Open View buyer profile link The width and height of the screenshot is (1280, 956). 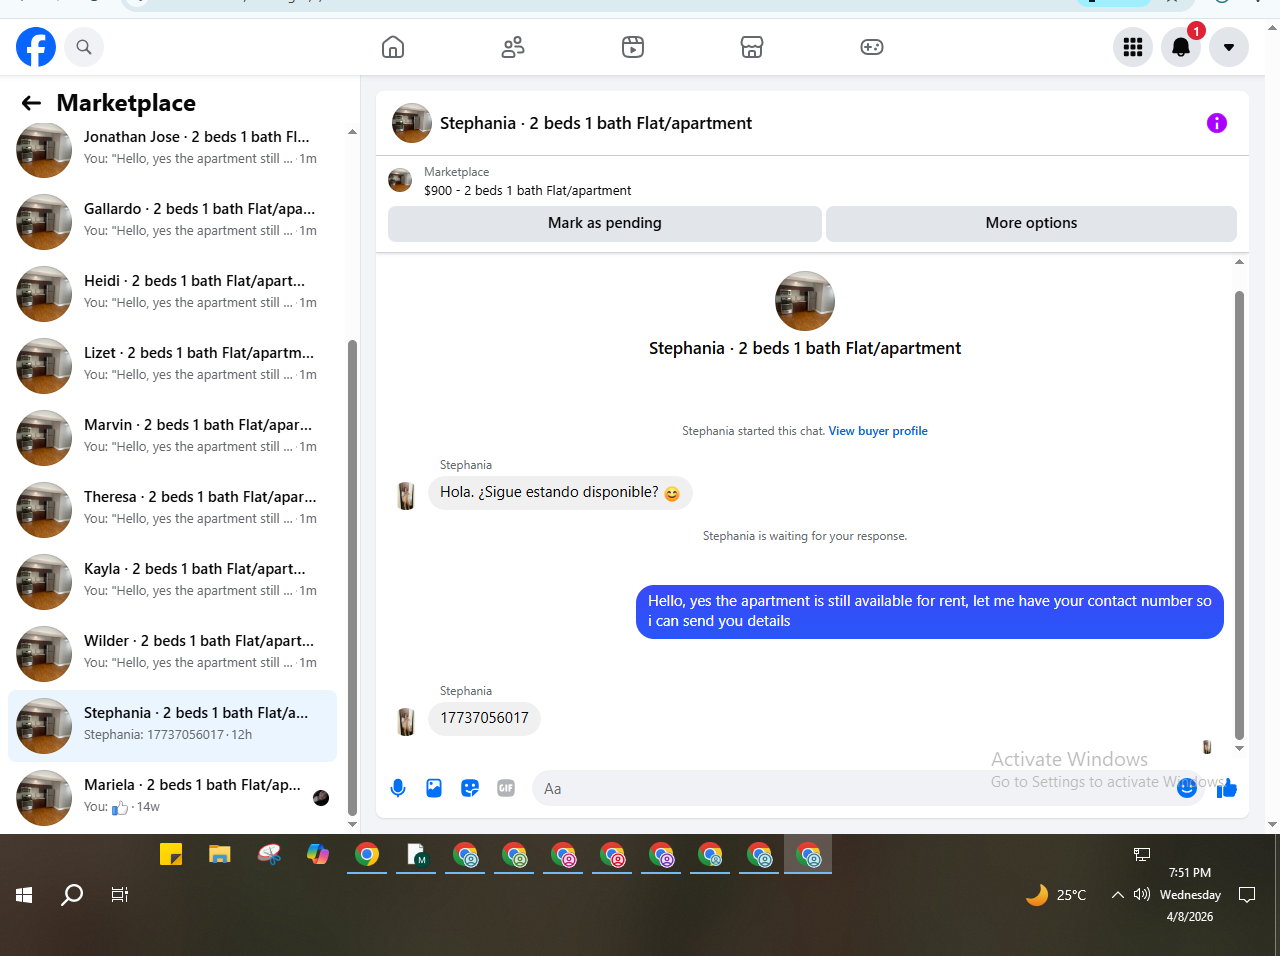tap(878, 431)
